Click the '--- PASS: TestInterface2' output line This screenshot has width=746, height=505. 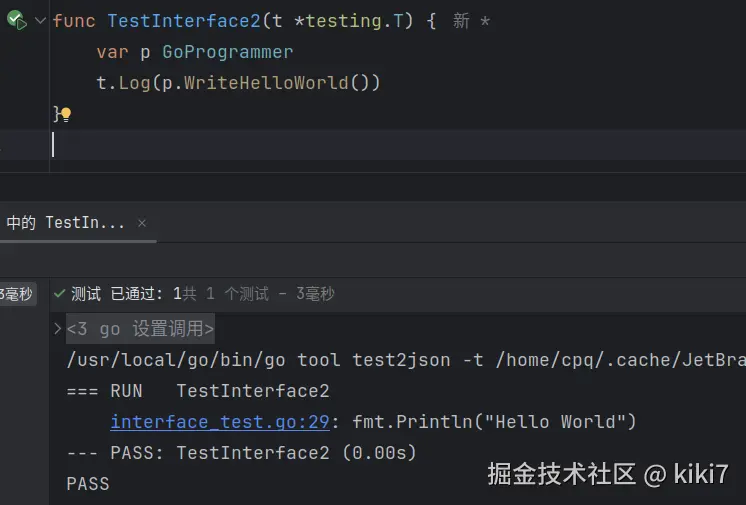[240, 453]
